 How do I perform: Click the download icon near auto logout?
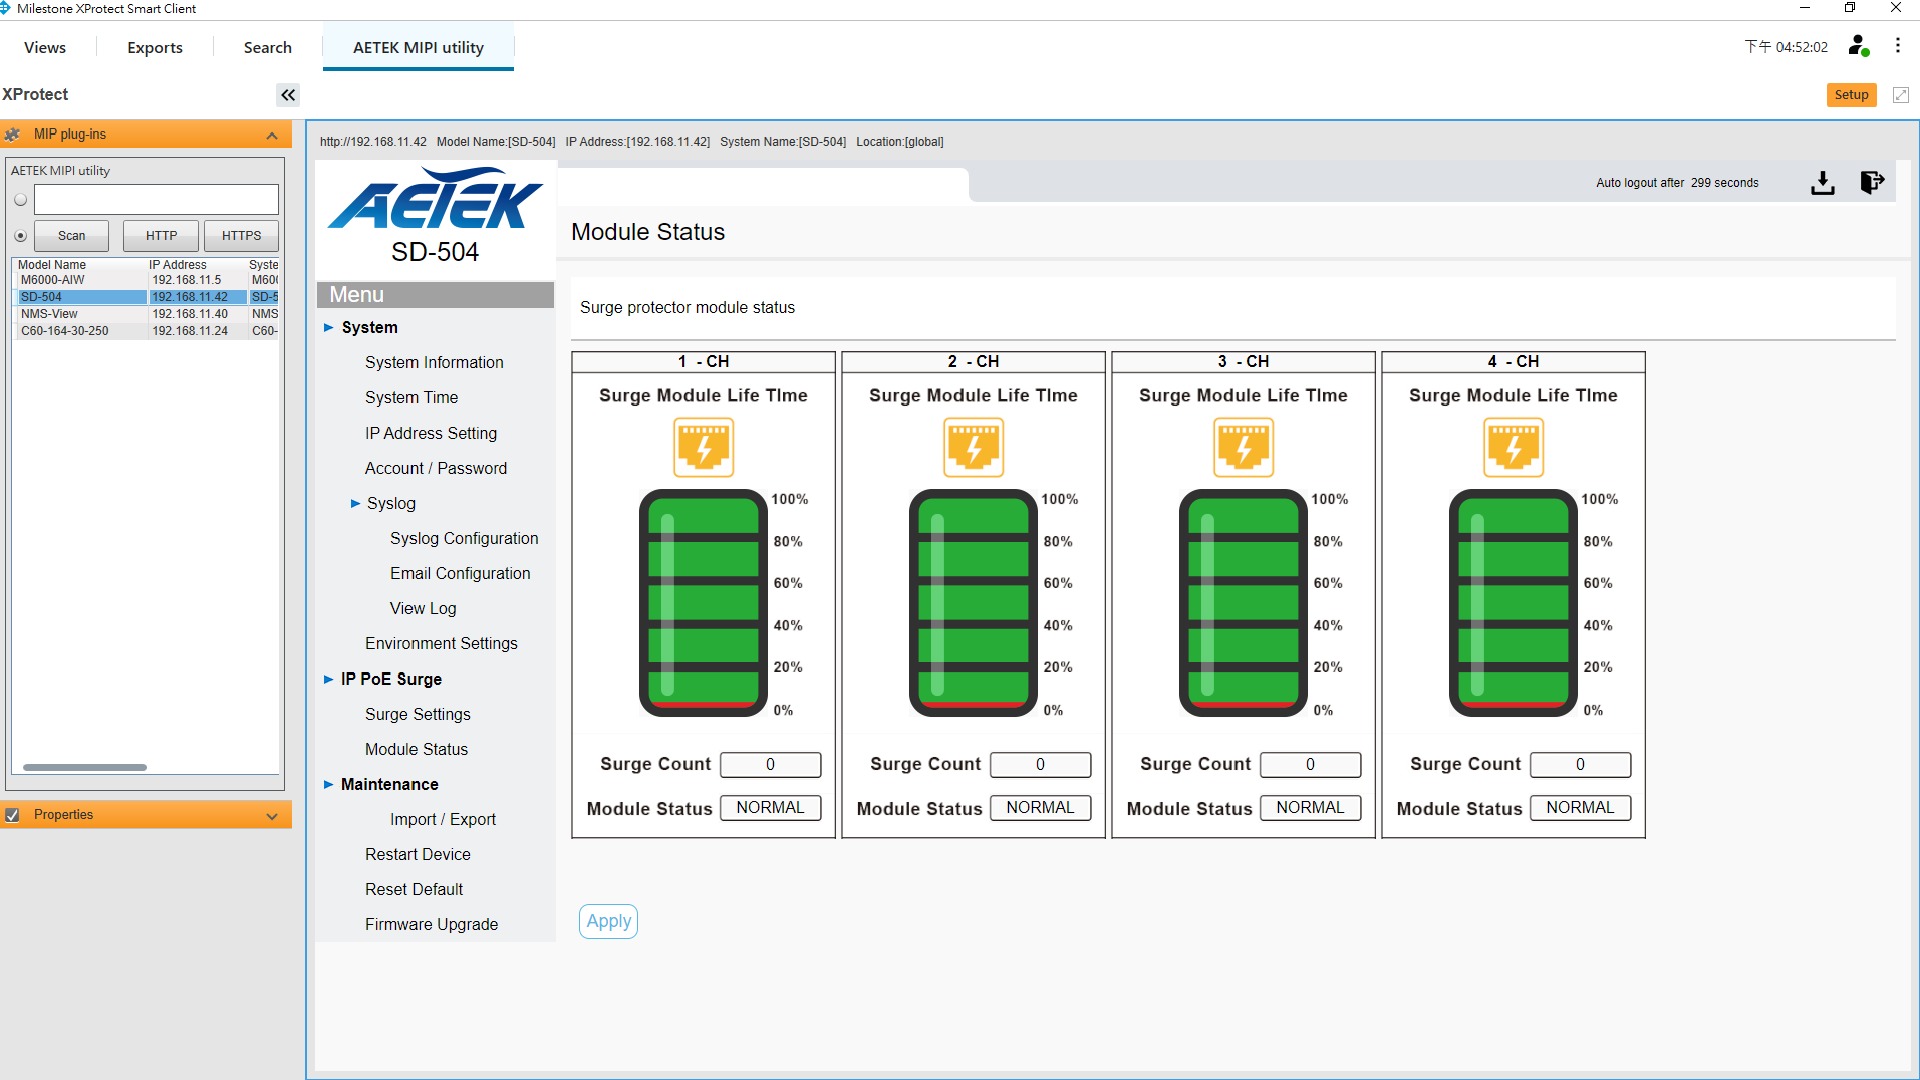click(x=1823, y=183)
